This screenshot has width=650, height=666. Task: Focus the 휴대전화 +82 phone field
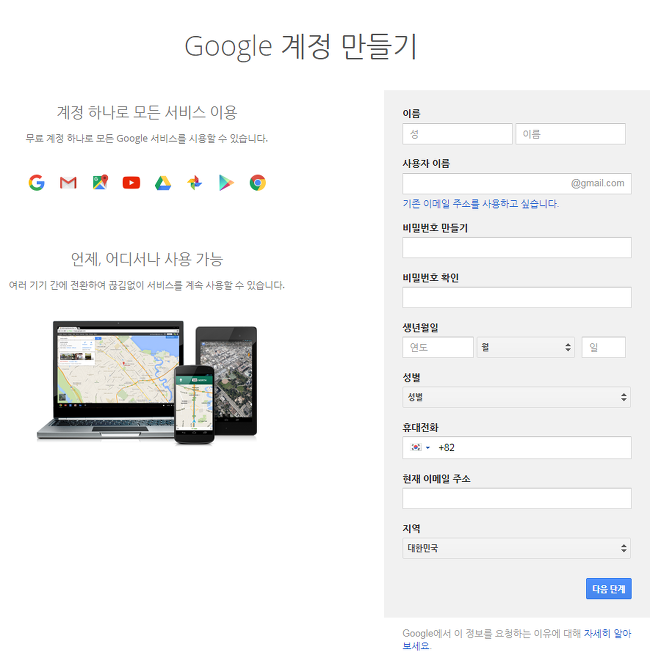pyautogui.click(x=517, y=447)
